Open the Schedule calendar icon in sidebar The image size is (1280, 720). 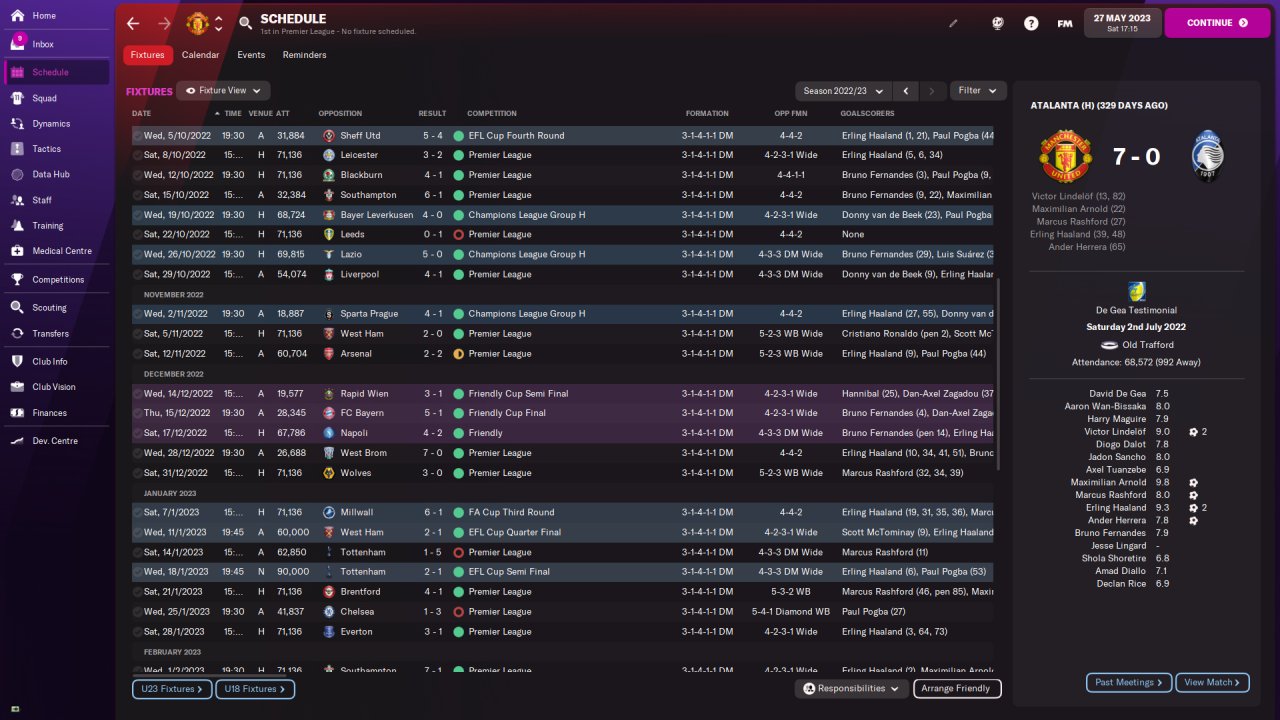(x=17, y=72)
